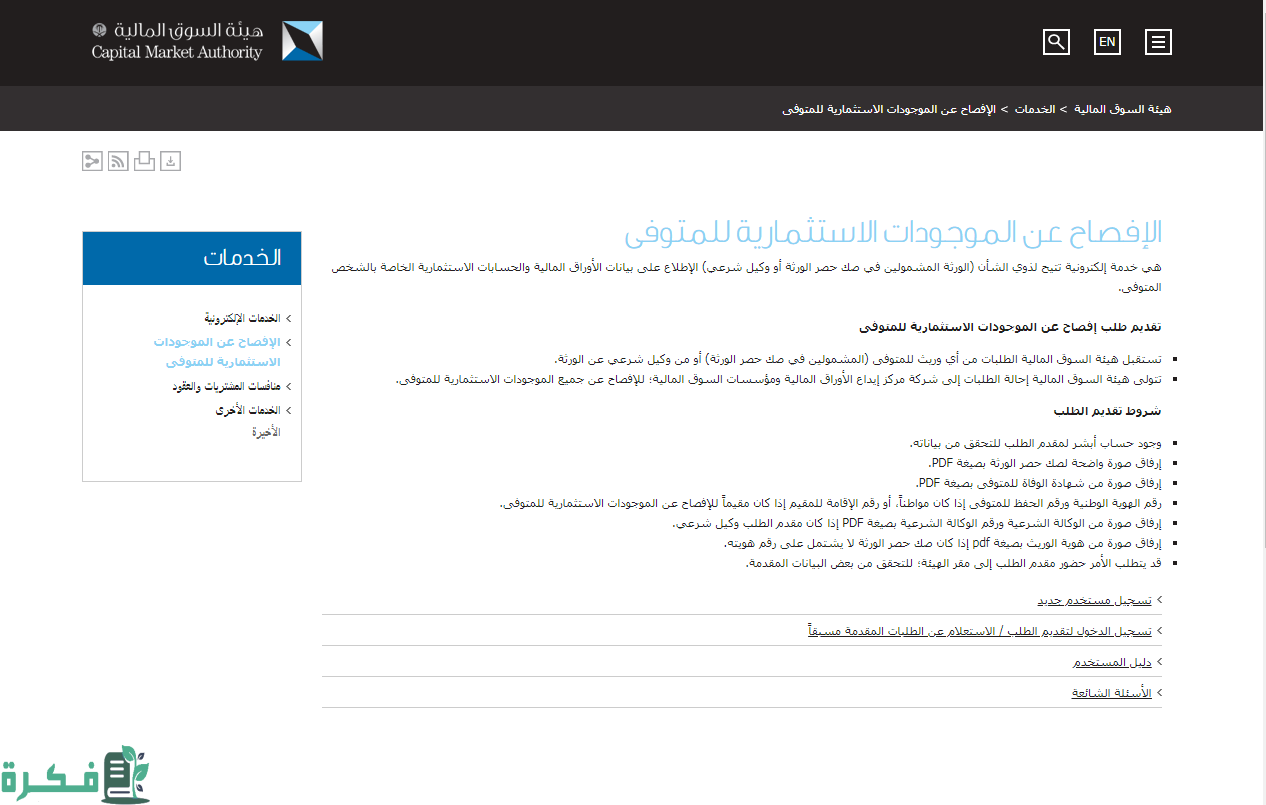
Task: Open the search icon in header
Action: 1056,42
